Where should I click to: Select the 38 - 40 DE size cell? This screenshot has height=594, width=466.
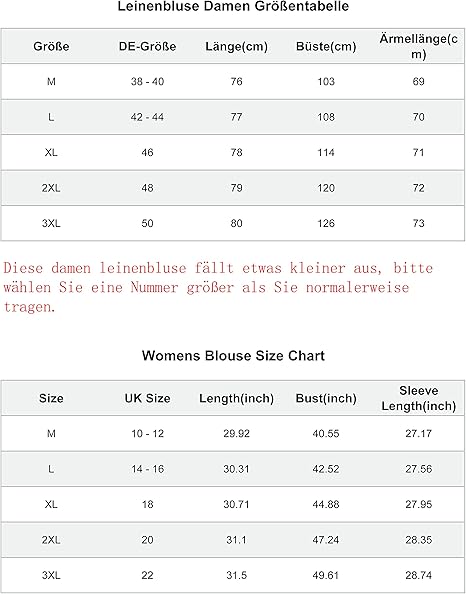pyautogui.click(x=147, y=81)
